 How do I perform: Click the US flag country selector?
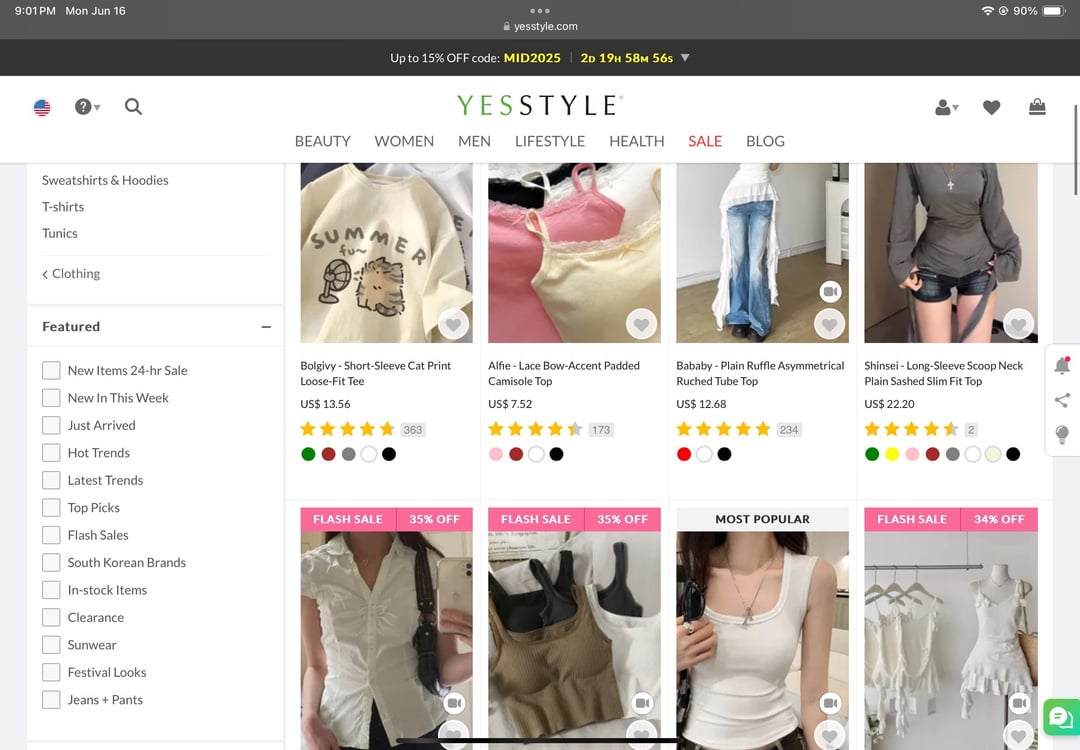(42, 108)
